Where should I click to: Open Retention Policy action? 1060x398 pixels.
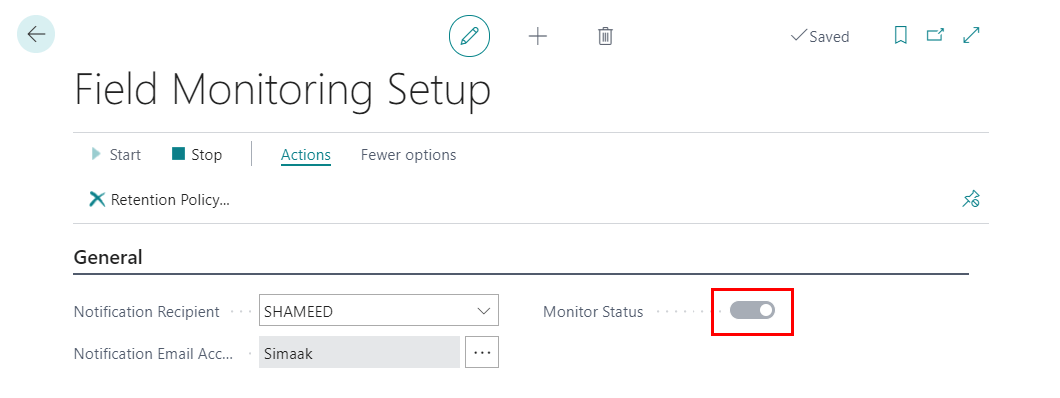click(x=160, y=199)
